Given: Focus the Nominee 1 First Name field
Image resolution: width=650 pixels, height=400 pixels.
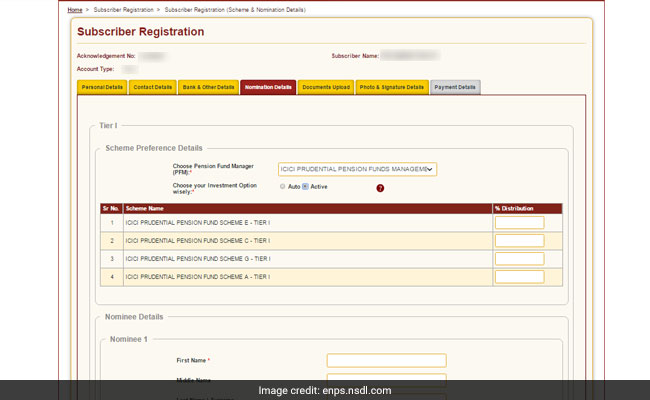Looking at the screenshot, I should coord(386,361).
